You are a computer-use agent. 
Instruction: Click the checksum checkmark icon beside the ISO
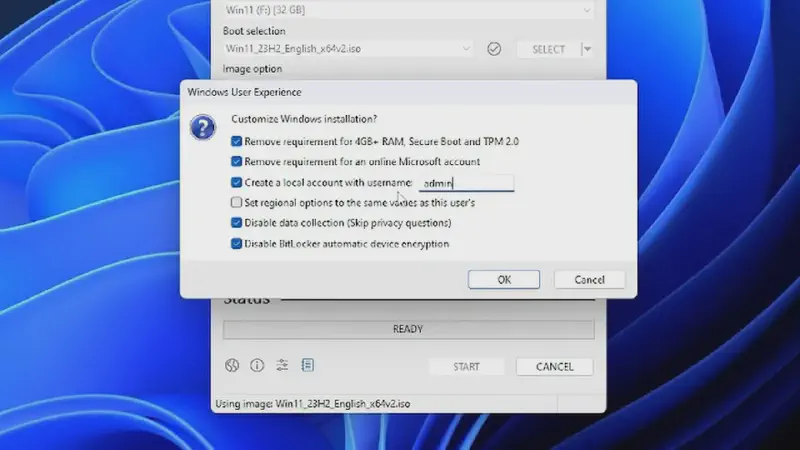point(493,49)
